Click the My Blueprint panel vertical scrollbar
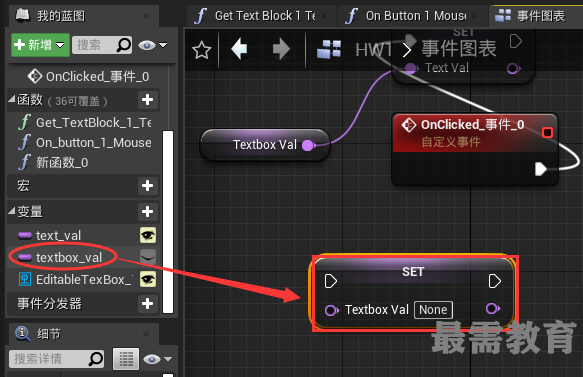 click(x=168, y=222)
